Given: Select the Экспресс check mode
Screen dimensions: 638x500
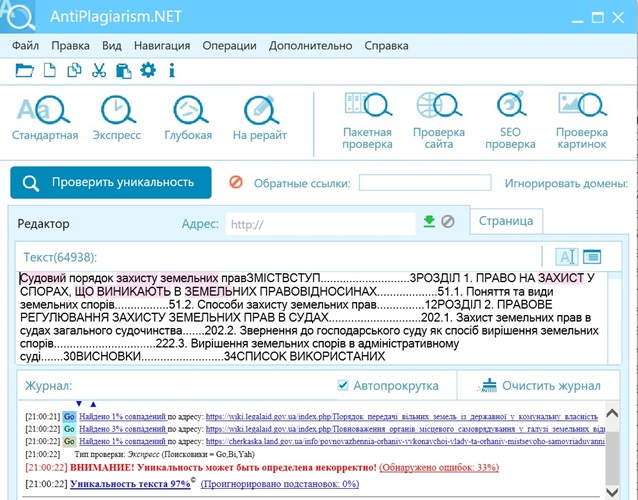Looking at the screenshot, I should pyautogui.click(x=117, y=118).
